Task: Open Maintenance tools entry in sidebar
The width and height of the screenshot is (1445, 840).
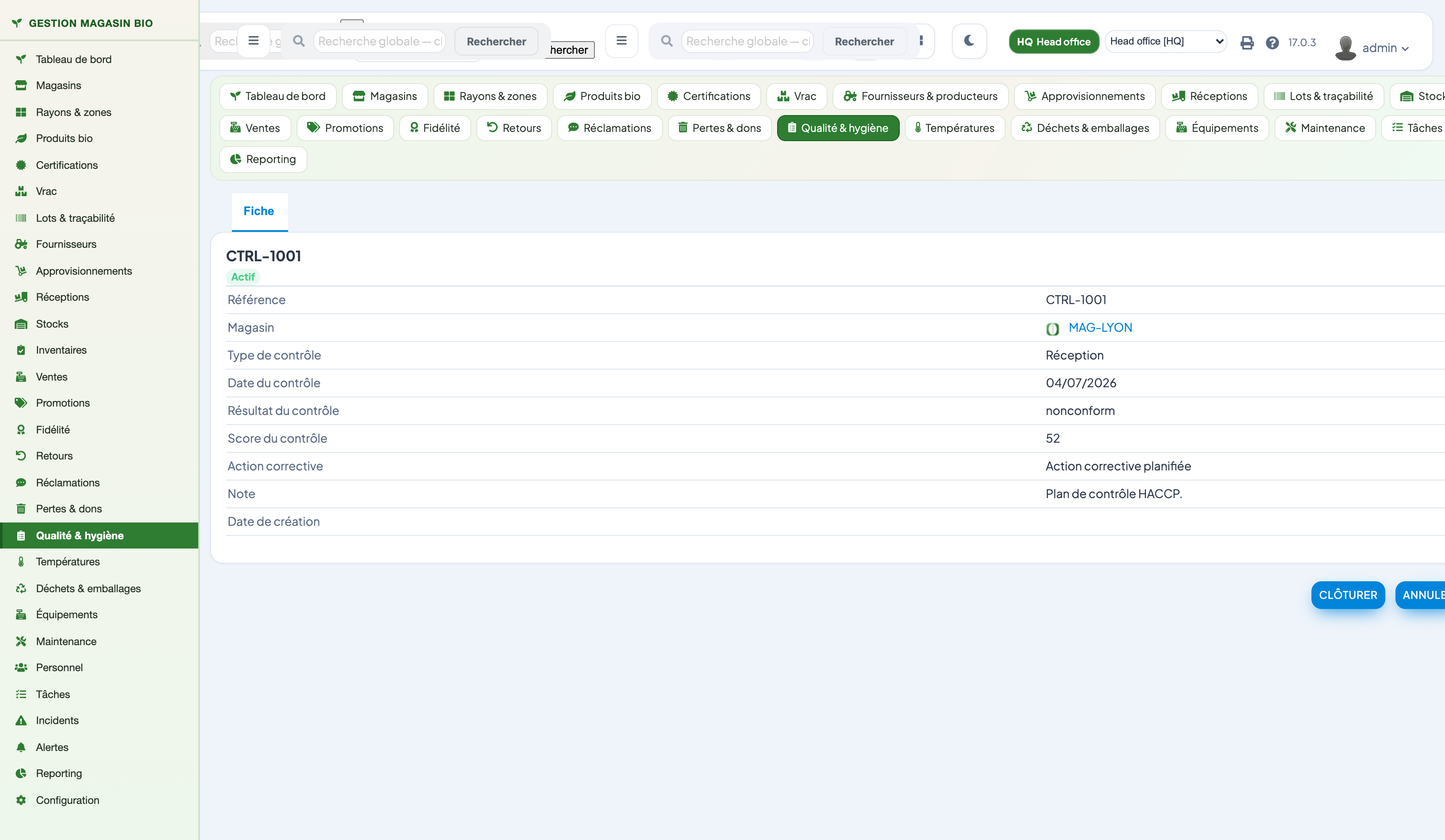Action: coord(99,641)
